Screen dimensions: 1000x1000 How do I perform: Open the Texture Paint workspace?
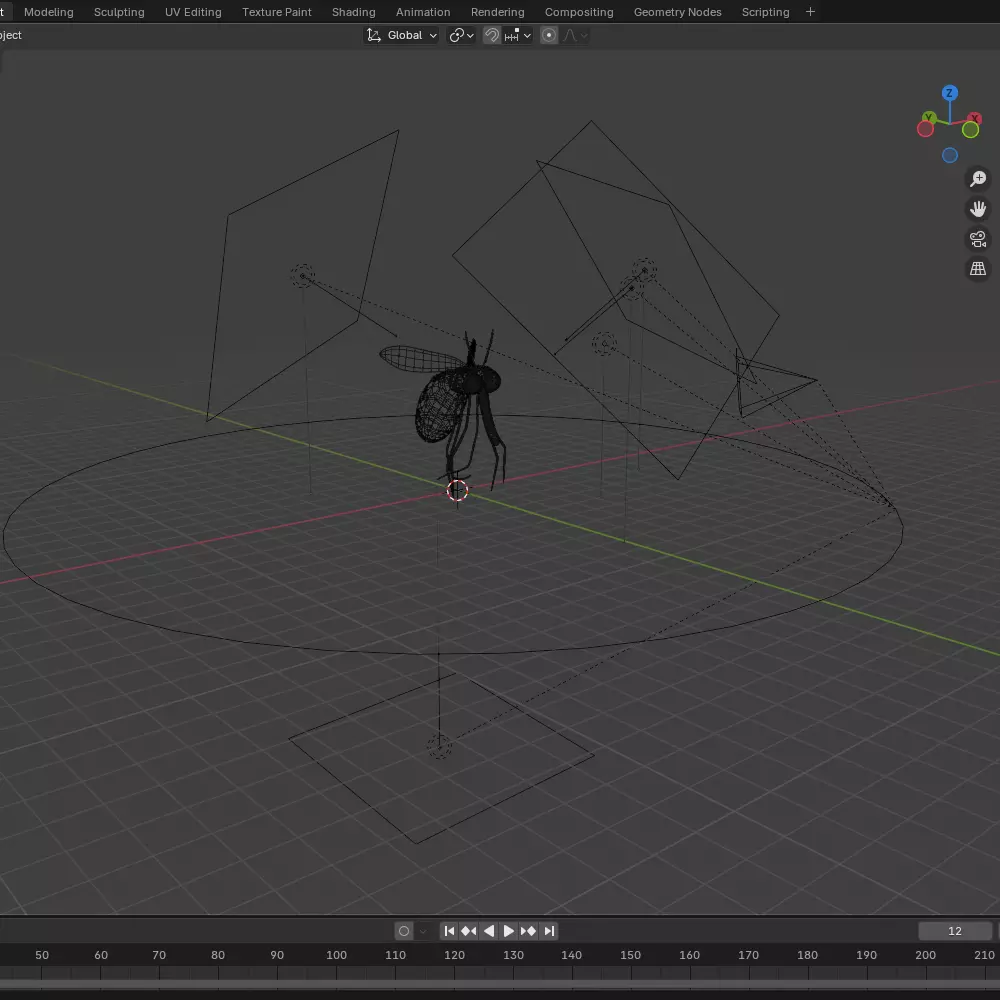[x=277, y=12]
